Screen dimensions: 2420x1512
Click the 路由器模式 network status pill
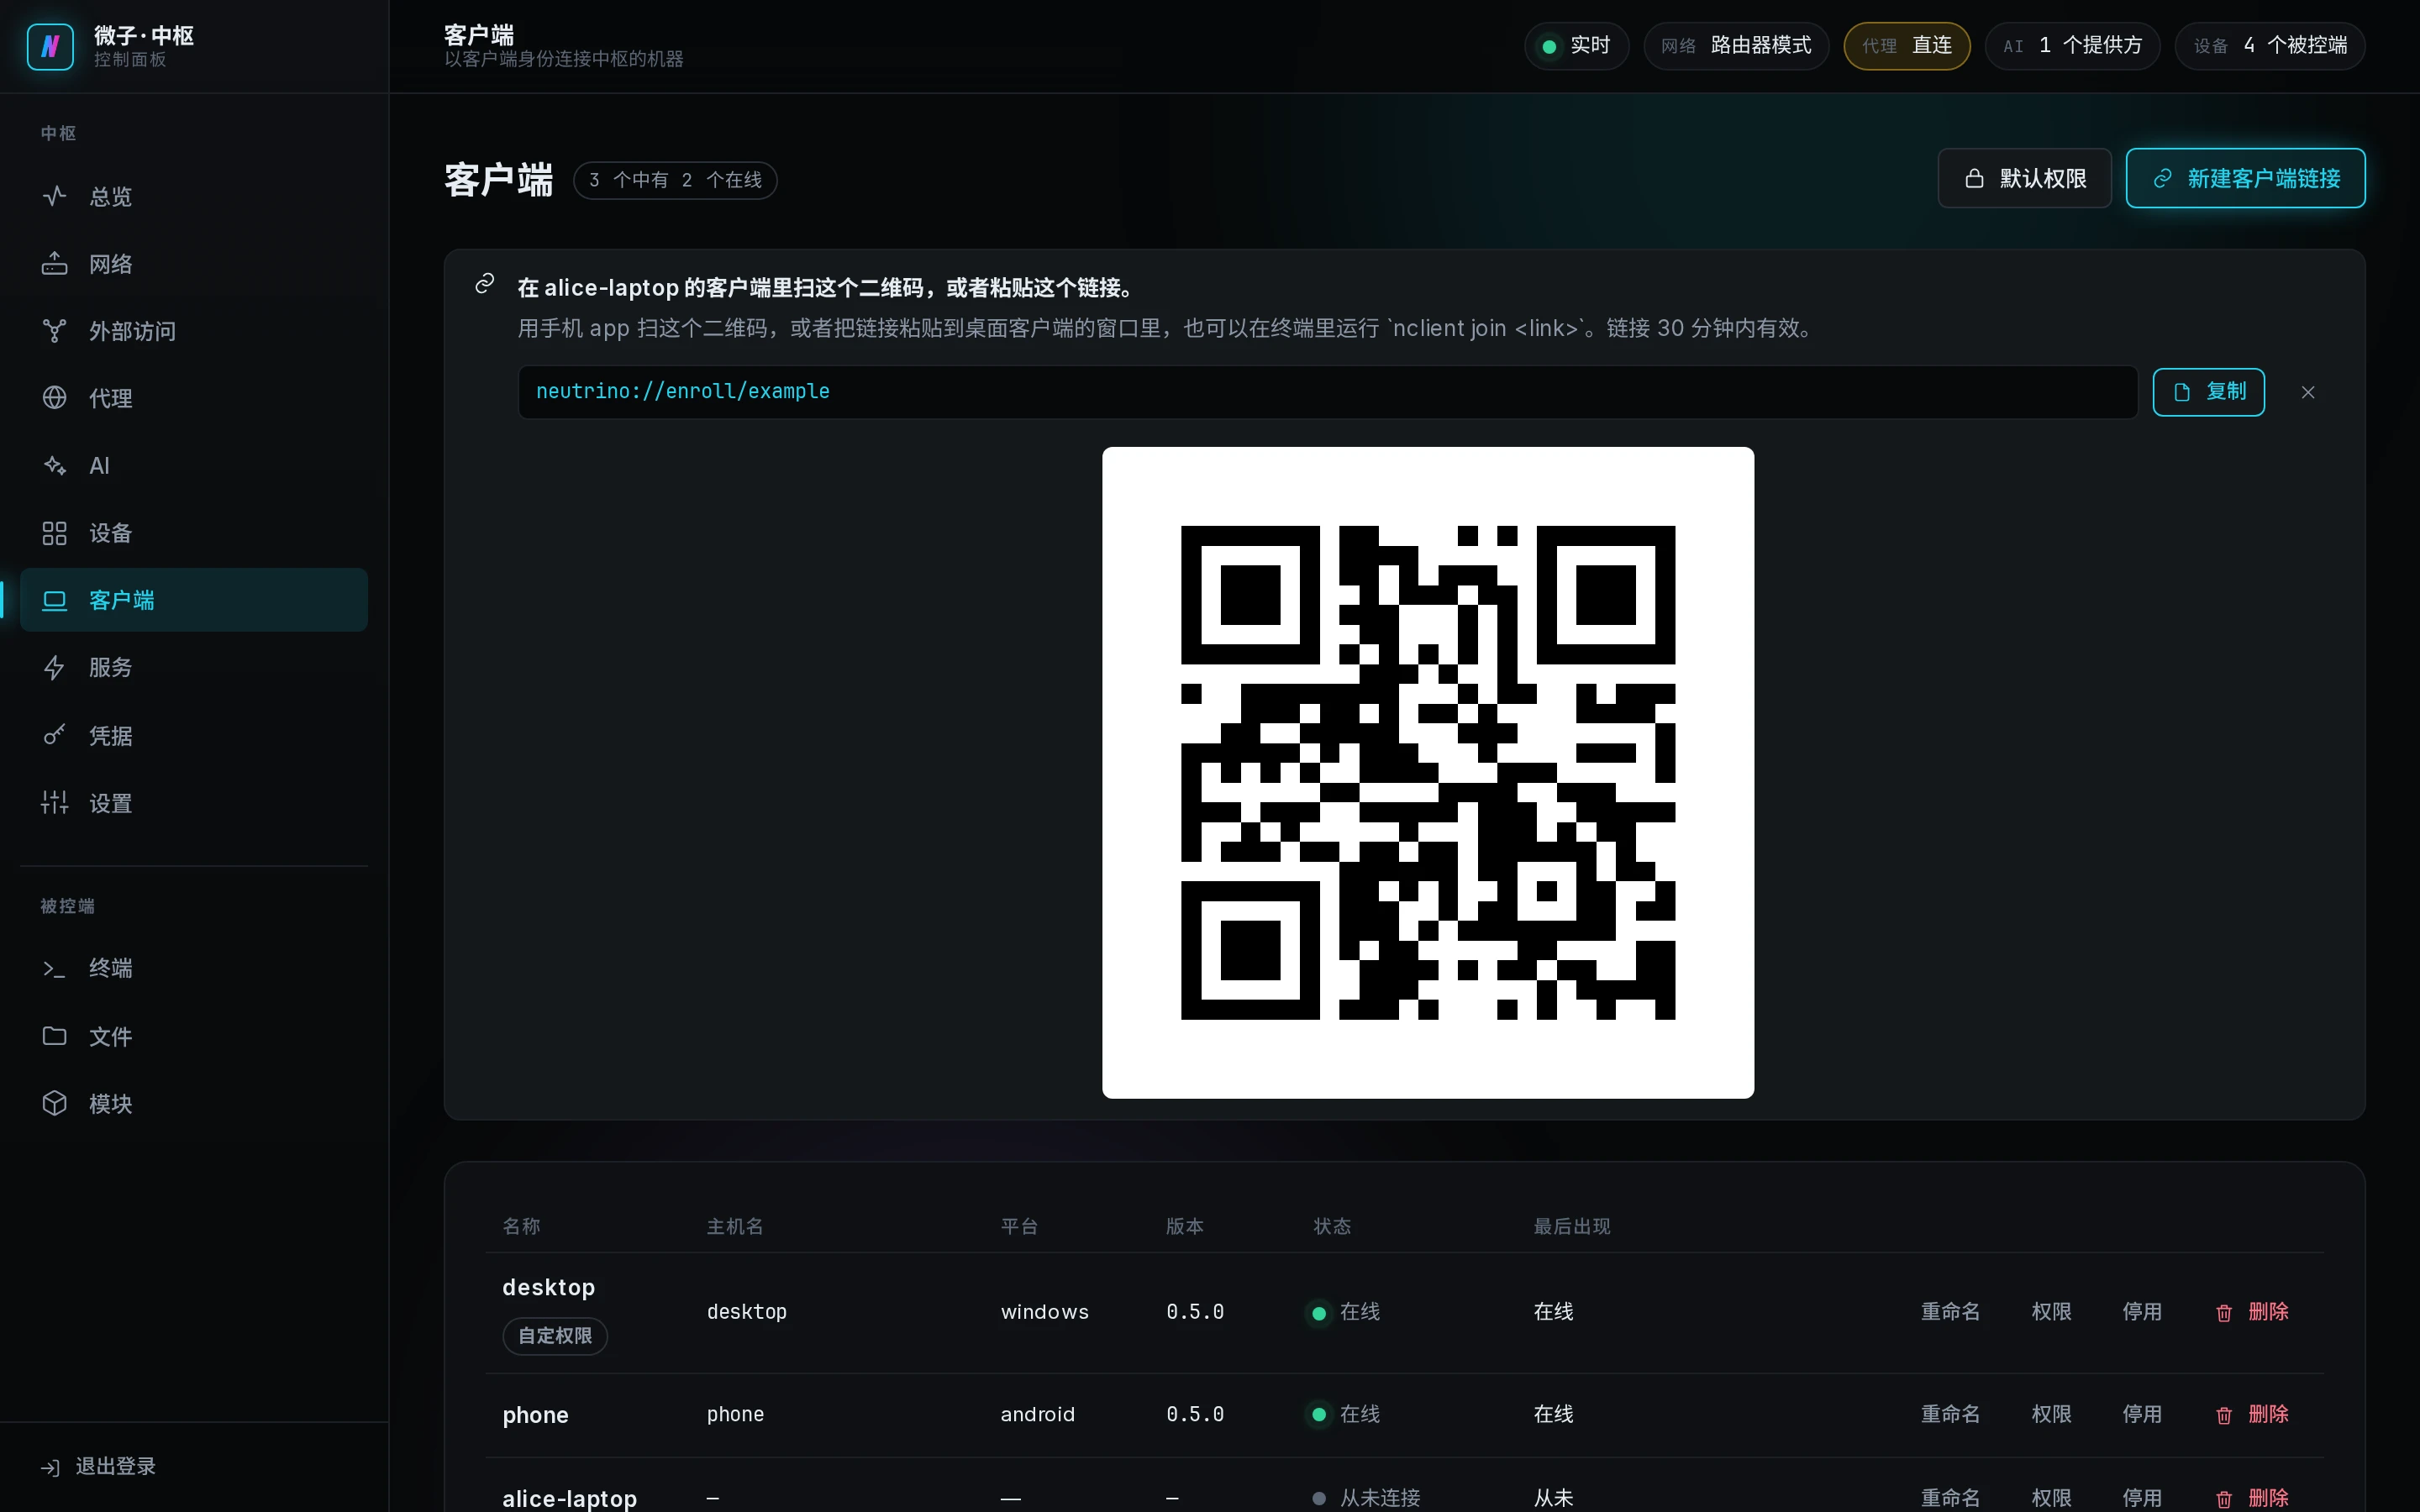[x=1736, y=46]
